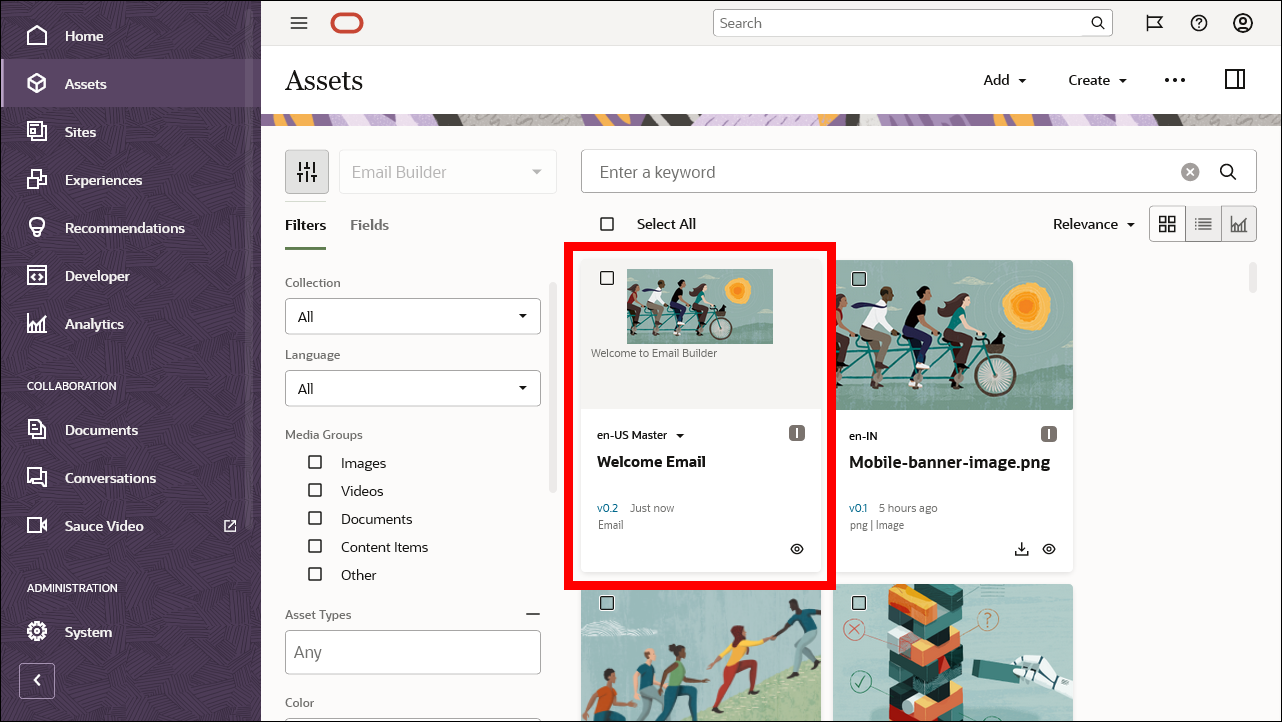Download the Mobile-banner-image.png asset
Screen dimensions: 1282x722
tap(1021, 548)
